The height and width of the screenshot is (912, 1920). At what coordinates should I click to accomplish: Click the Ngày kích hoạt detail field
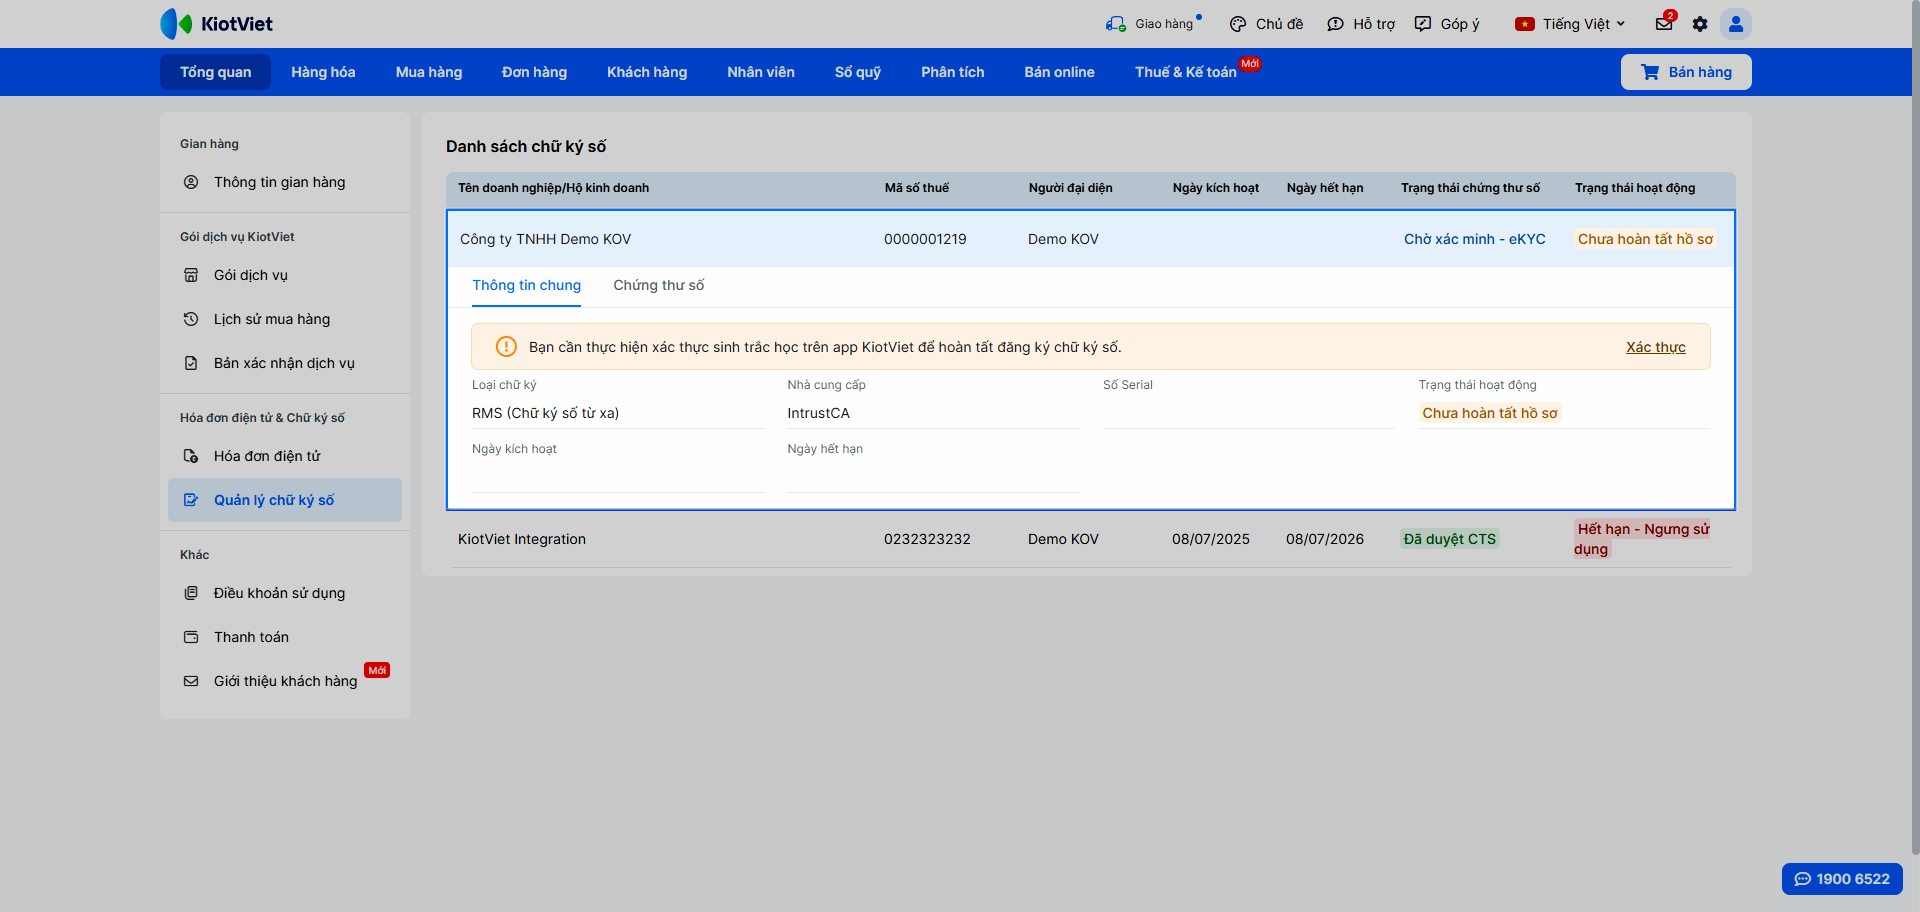click(618, 477)
